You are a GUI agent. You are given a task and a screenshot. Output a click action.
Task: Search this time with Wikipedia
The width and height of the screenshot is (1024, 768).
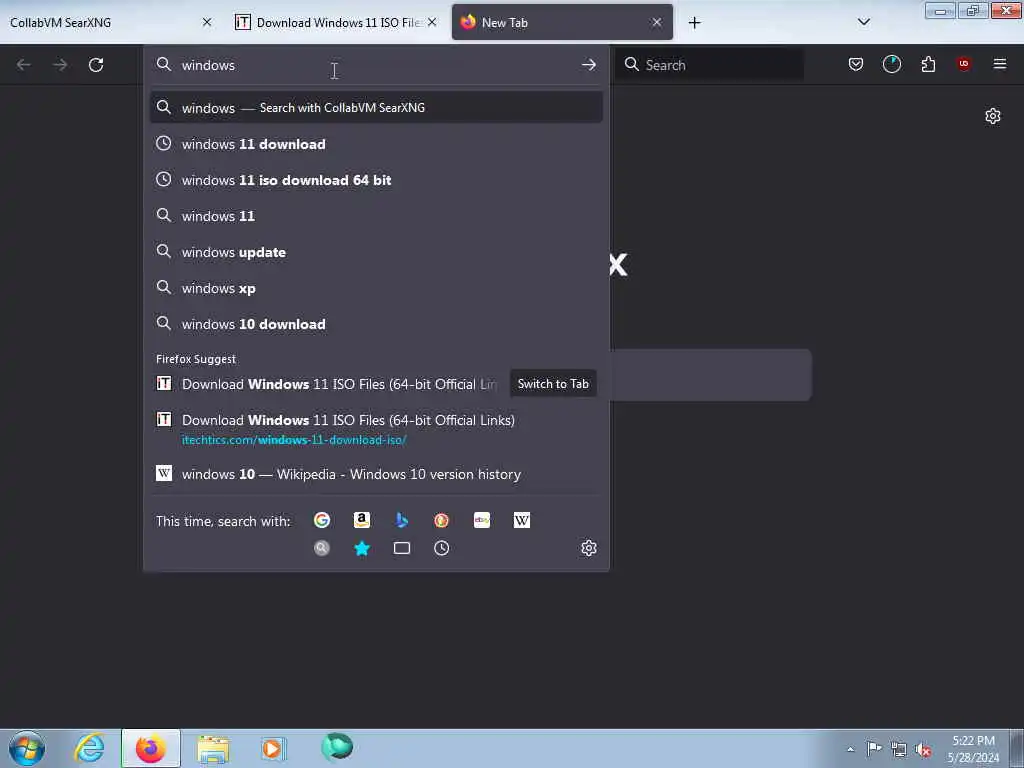[522, 520]
